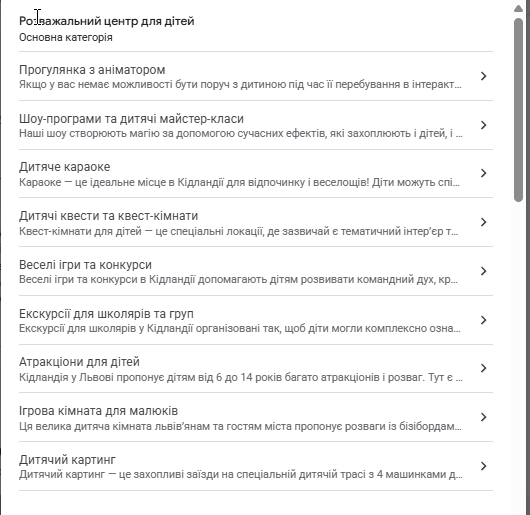The image size is (530, 515).
Task: Open the Дитячий картинг service title
Action: point(67,460)
